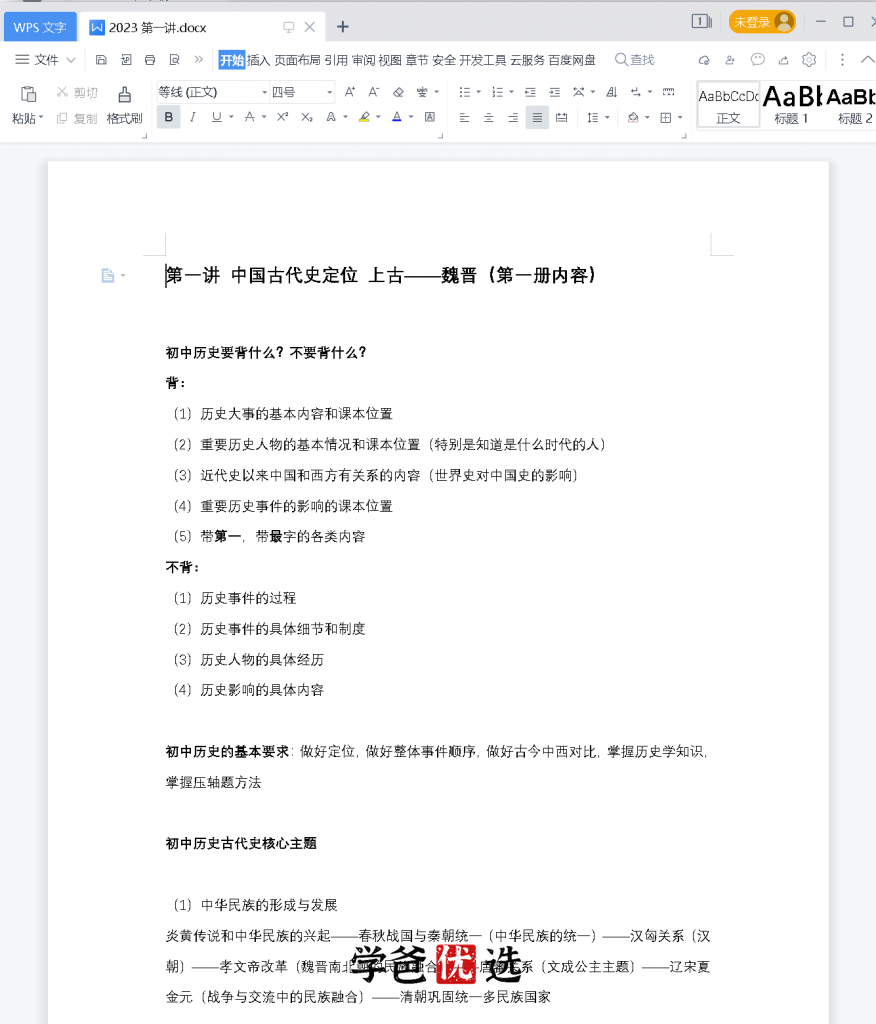Click the Distributed alignment icon
Viewport: 876px width, 1024px height.
(x=561, y=118)
